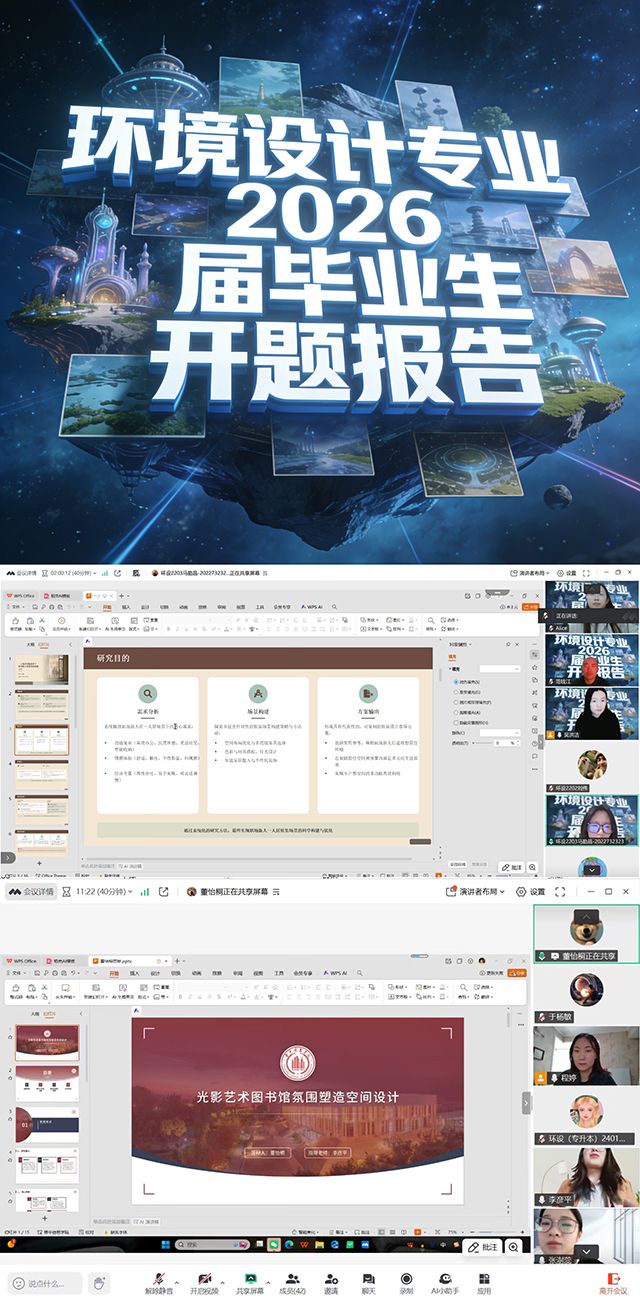Click the red 离开会议 button

[x=612, y=1282]
